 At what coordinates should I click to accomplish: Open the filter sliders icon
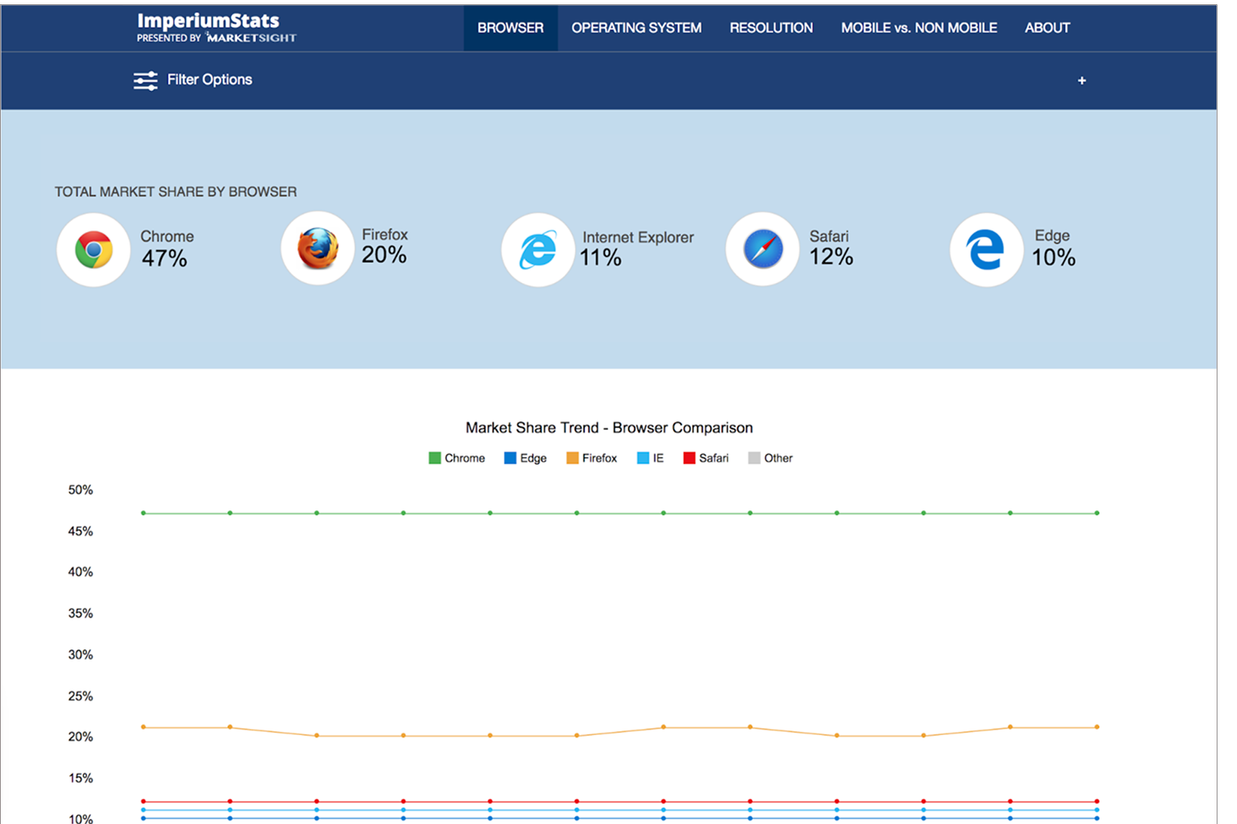pos(146,81)
